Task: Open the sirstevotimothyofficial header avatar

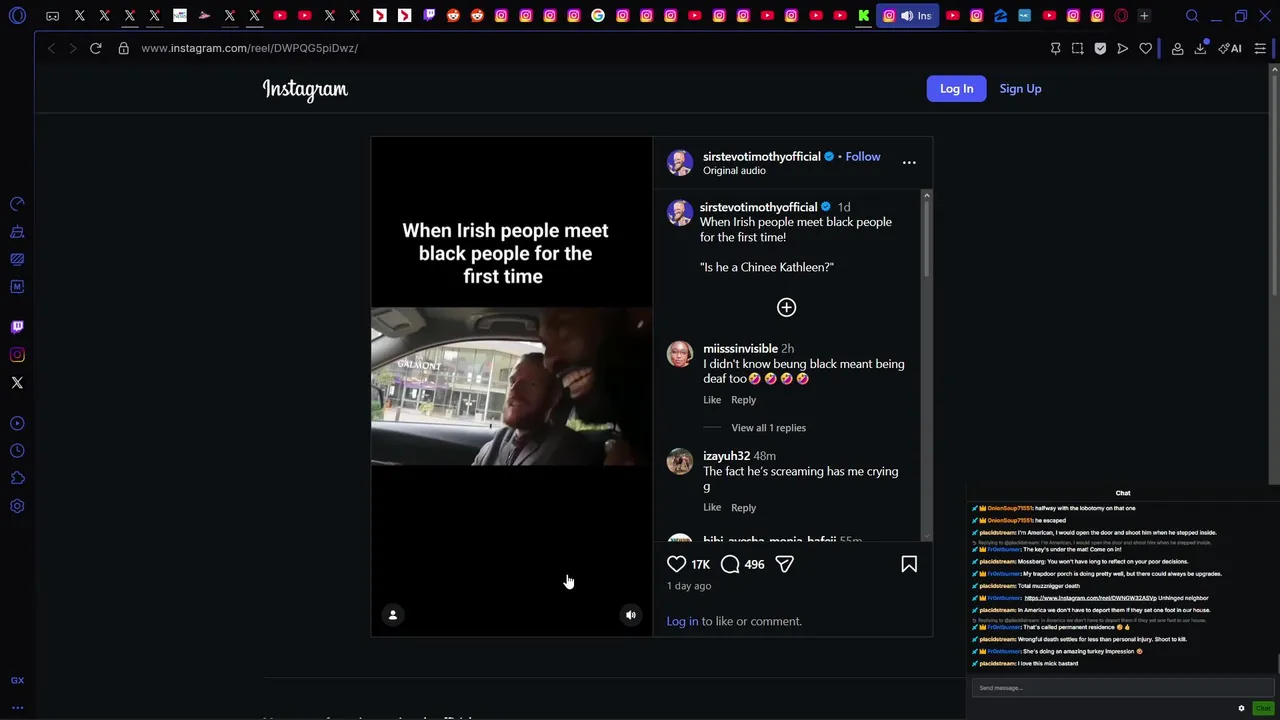Action: pyautogui.click(x=680, y=163)
